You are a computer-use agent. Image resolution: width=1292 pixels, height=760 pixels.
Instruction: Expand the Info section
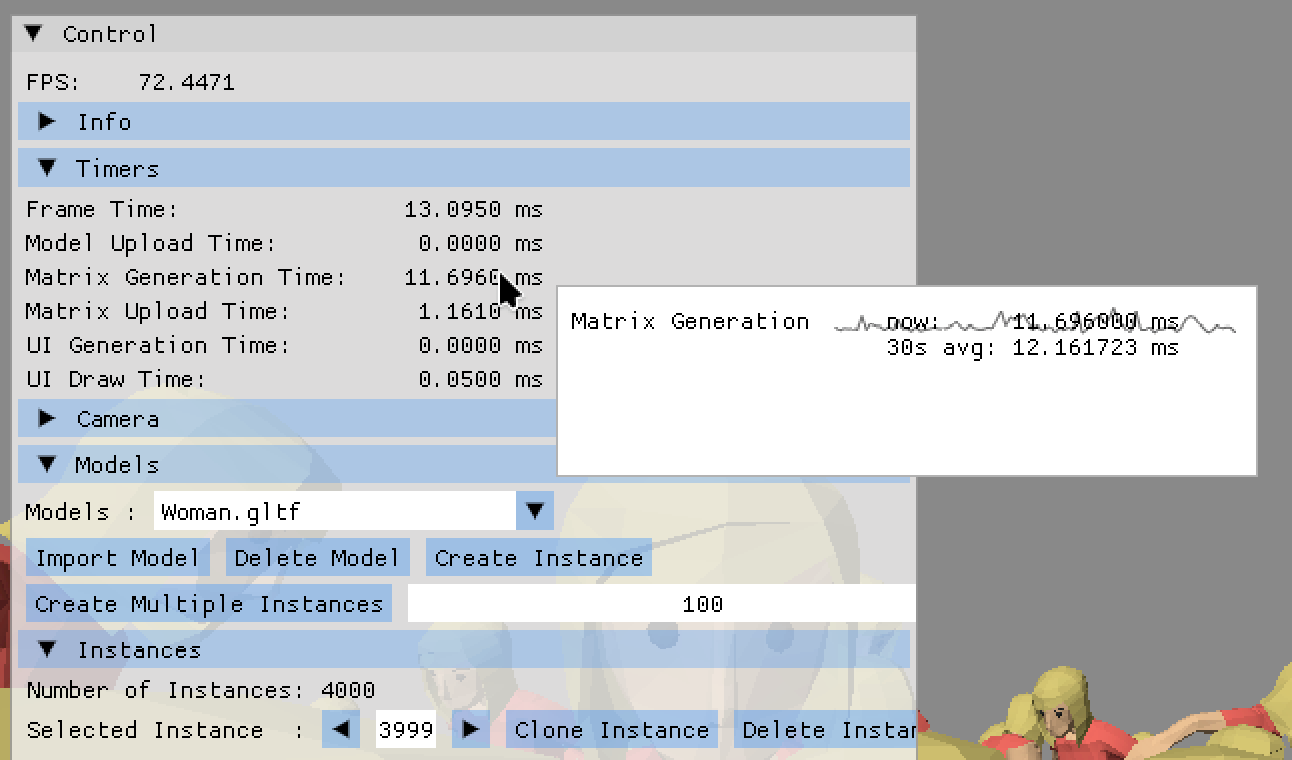[47, 122]
